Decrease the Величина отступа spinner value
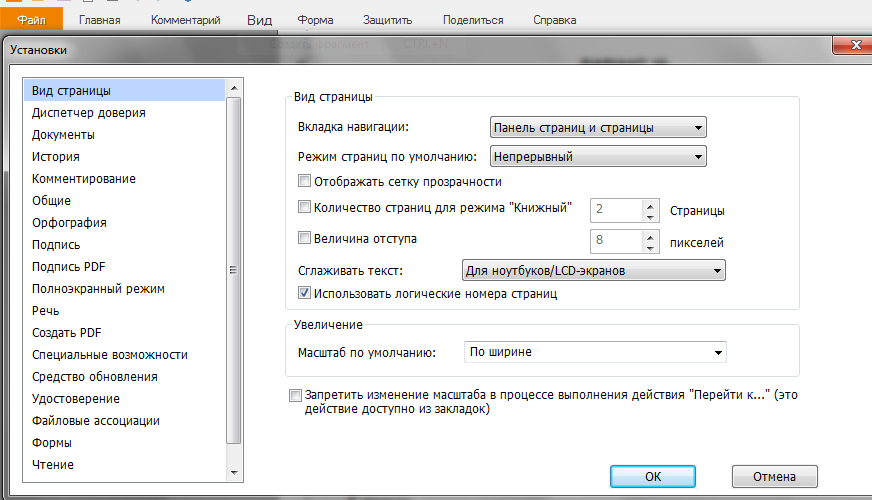 pos(649,246)
